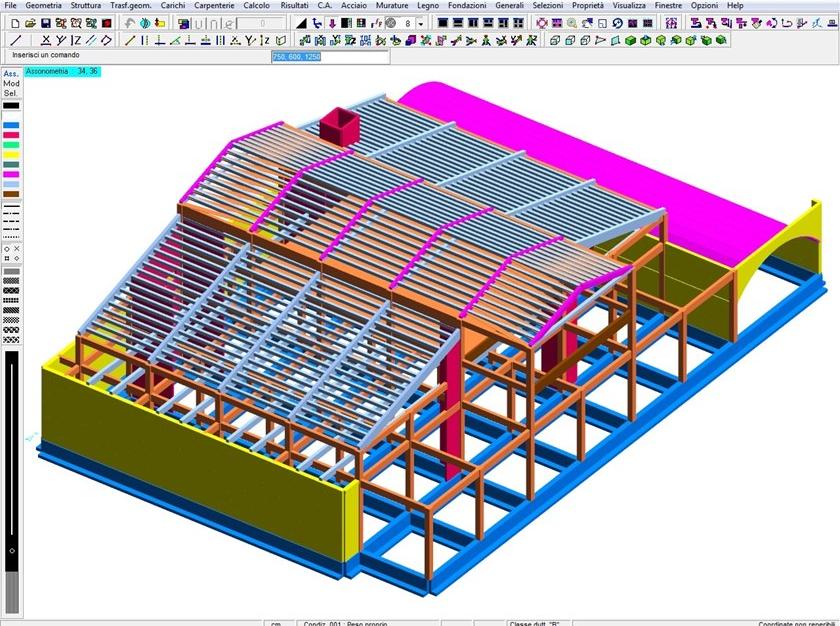
Task: Click the Open folder icon
Action: tap(30, 23)
